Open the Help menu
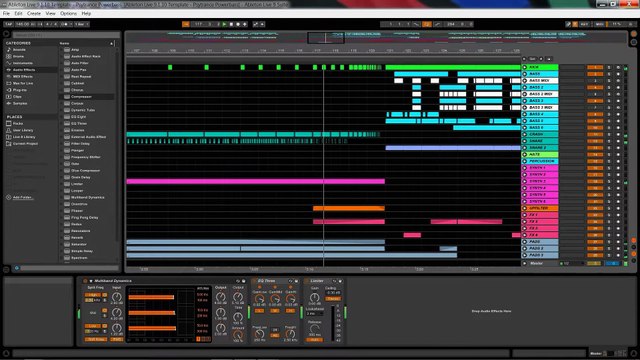Screen dimensions: 640x360 [86, 13]
